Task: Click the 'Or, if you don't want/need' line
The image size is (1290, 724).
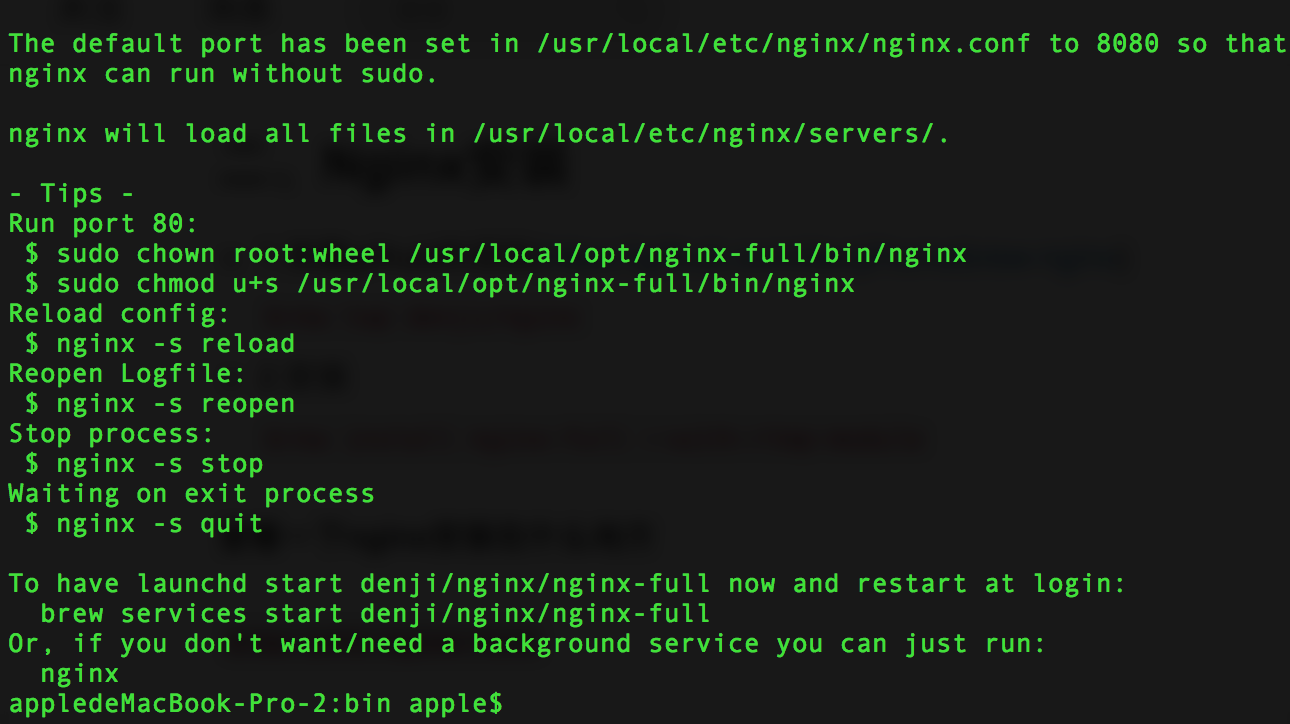Action: click(x=527, y=644)
